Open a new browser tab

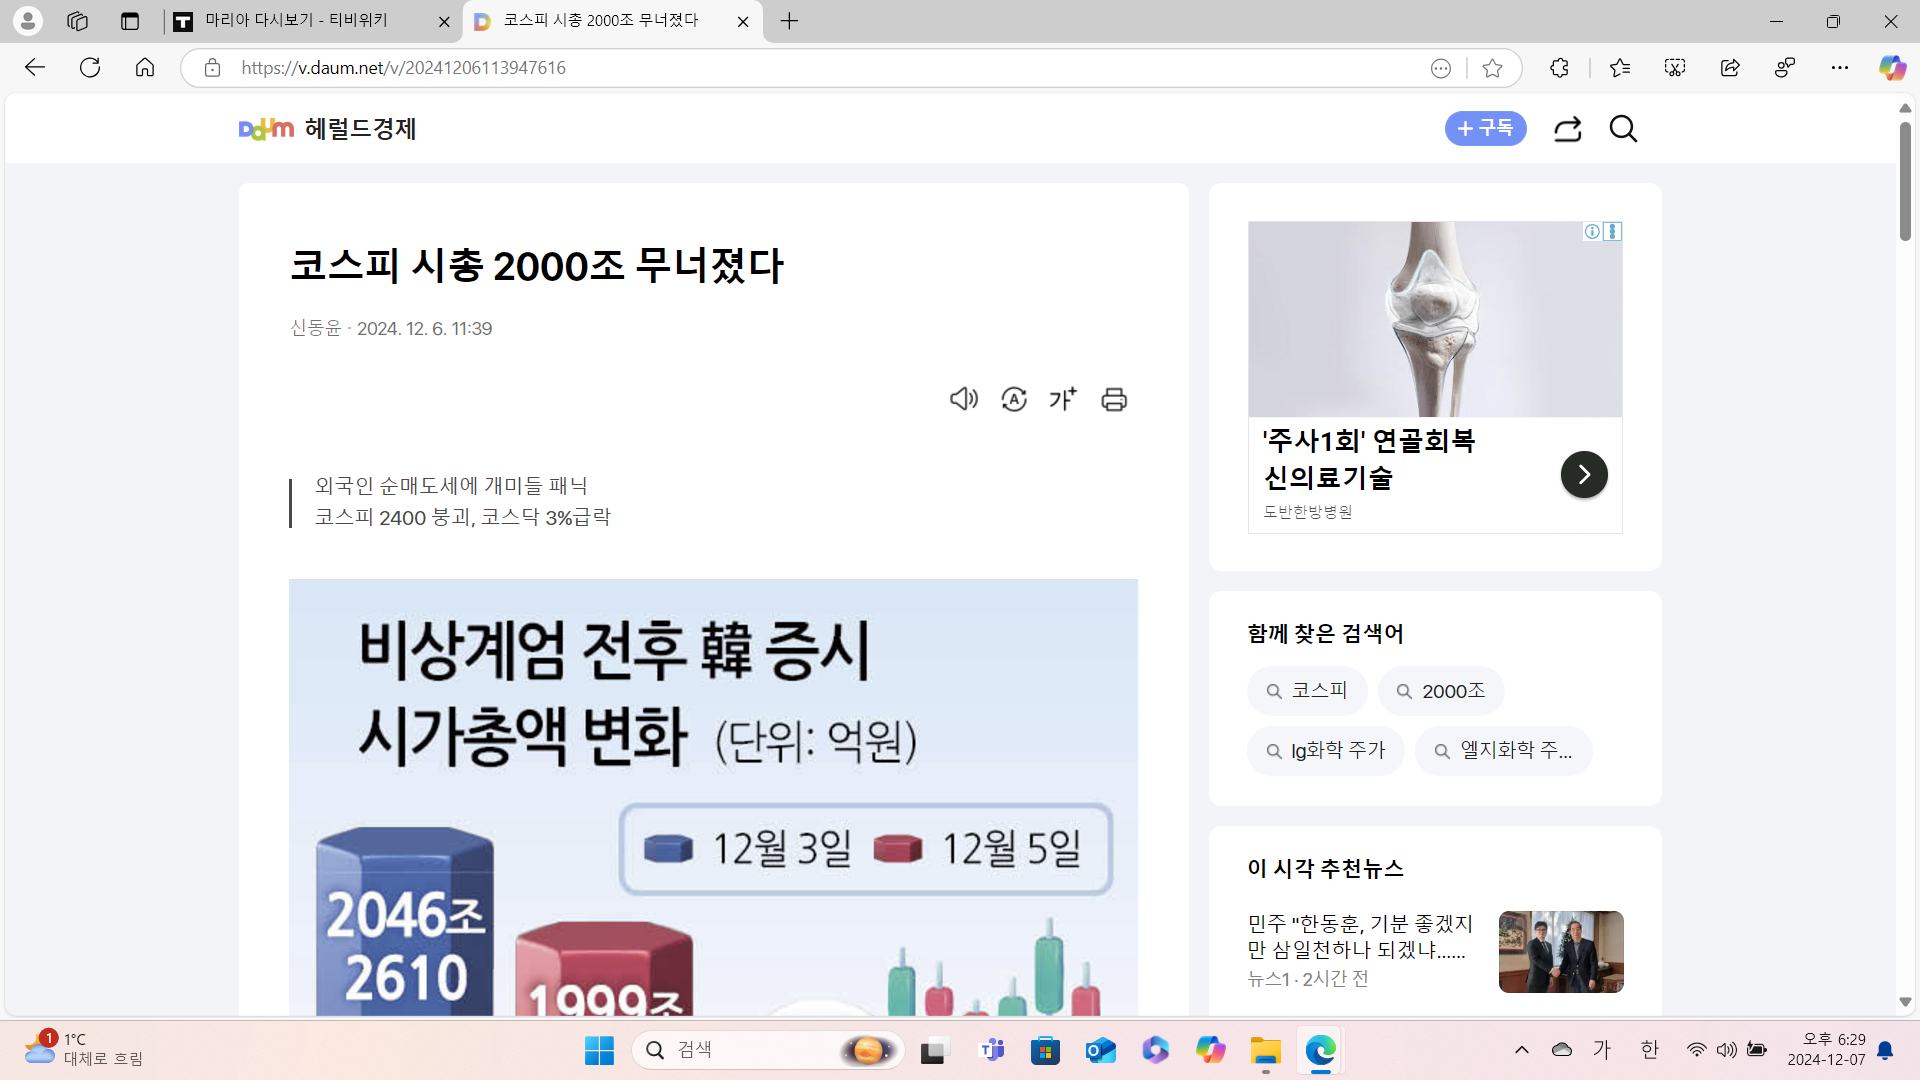(x=789, y=21)
